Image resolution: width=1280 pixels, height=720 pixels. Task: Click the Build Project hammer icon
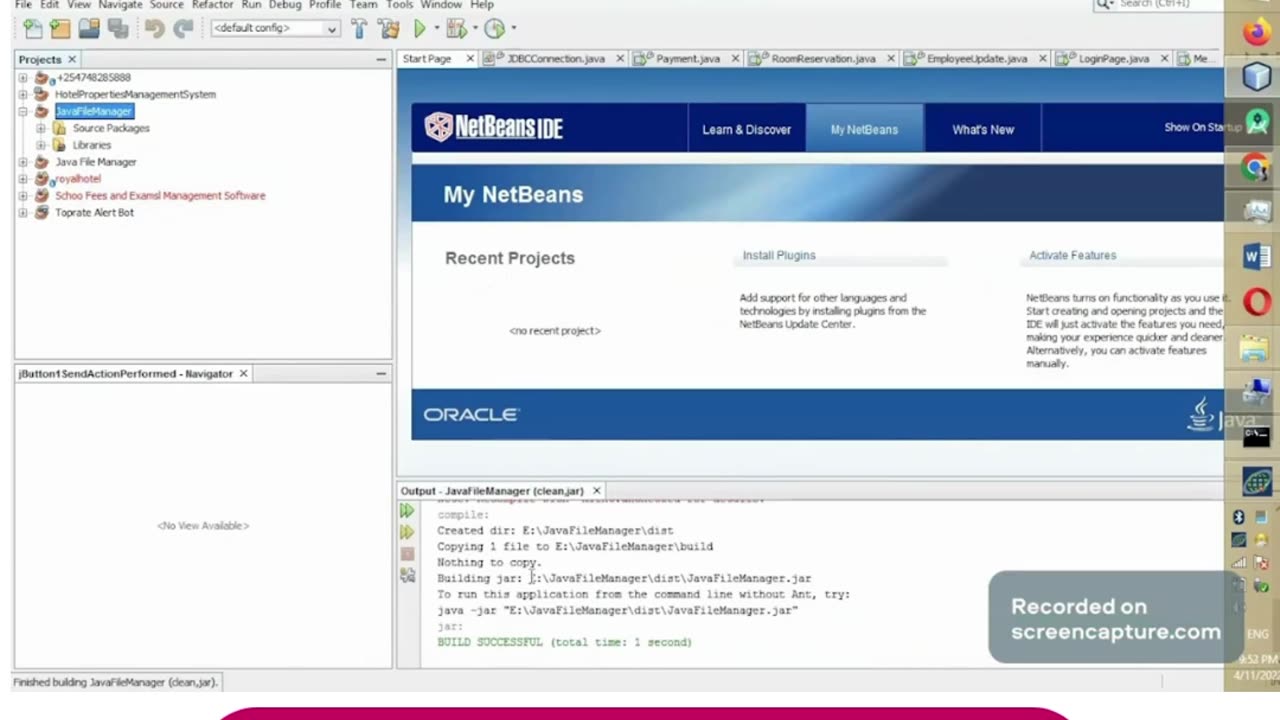click(359, 29)
